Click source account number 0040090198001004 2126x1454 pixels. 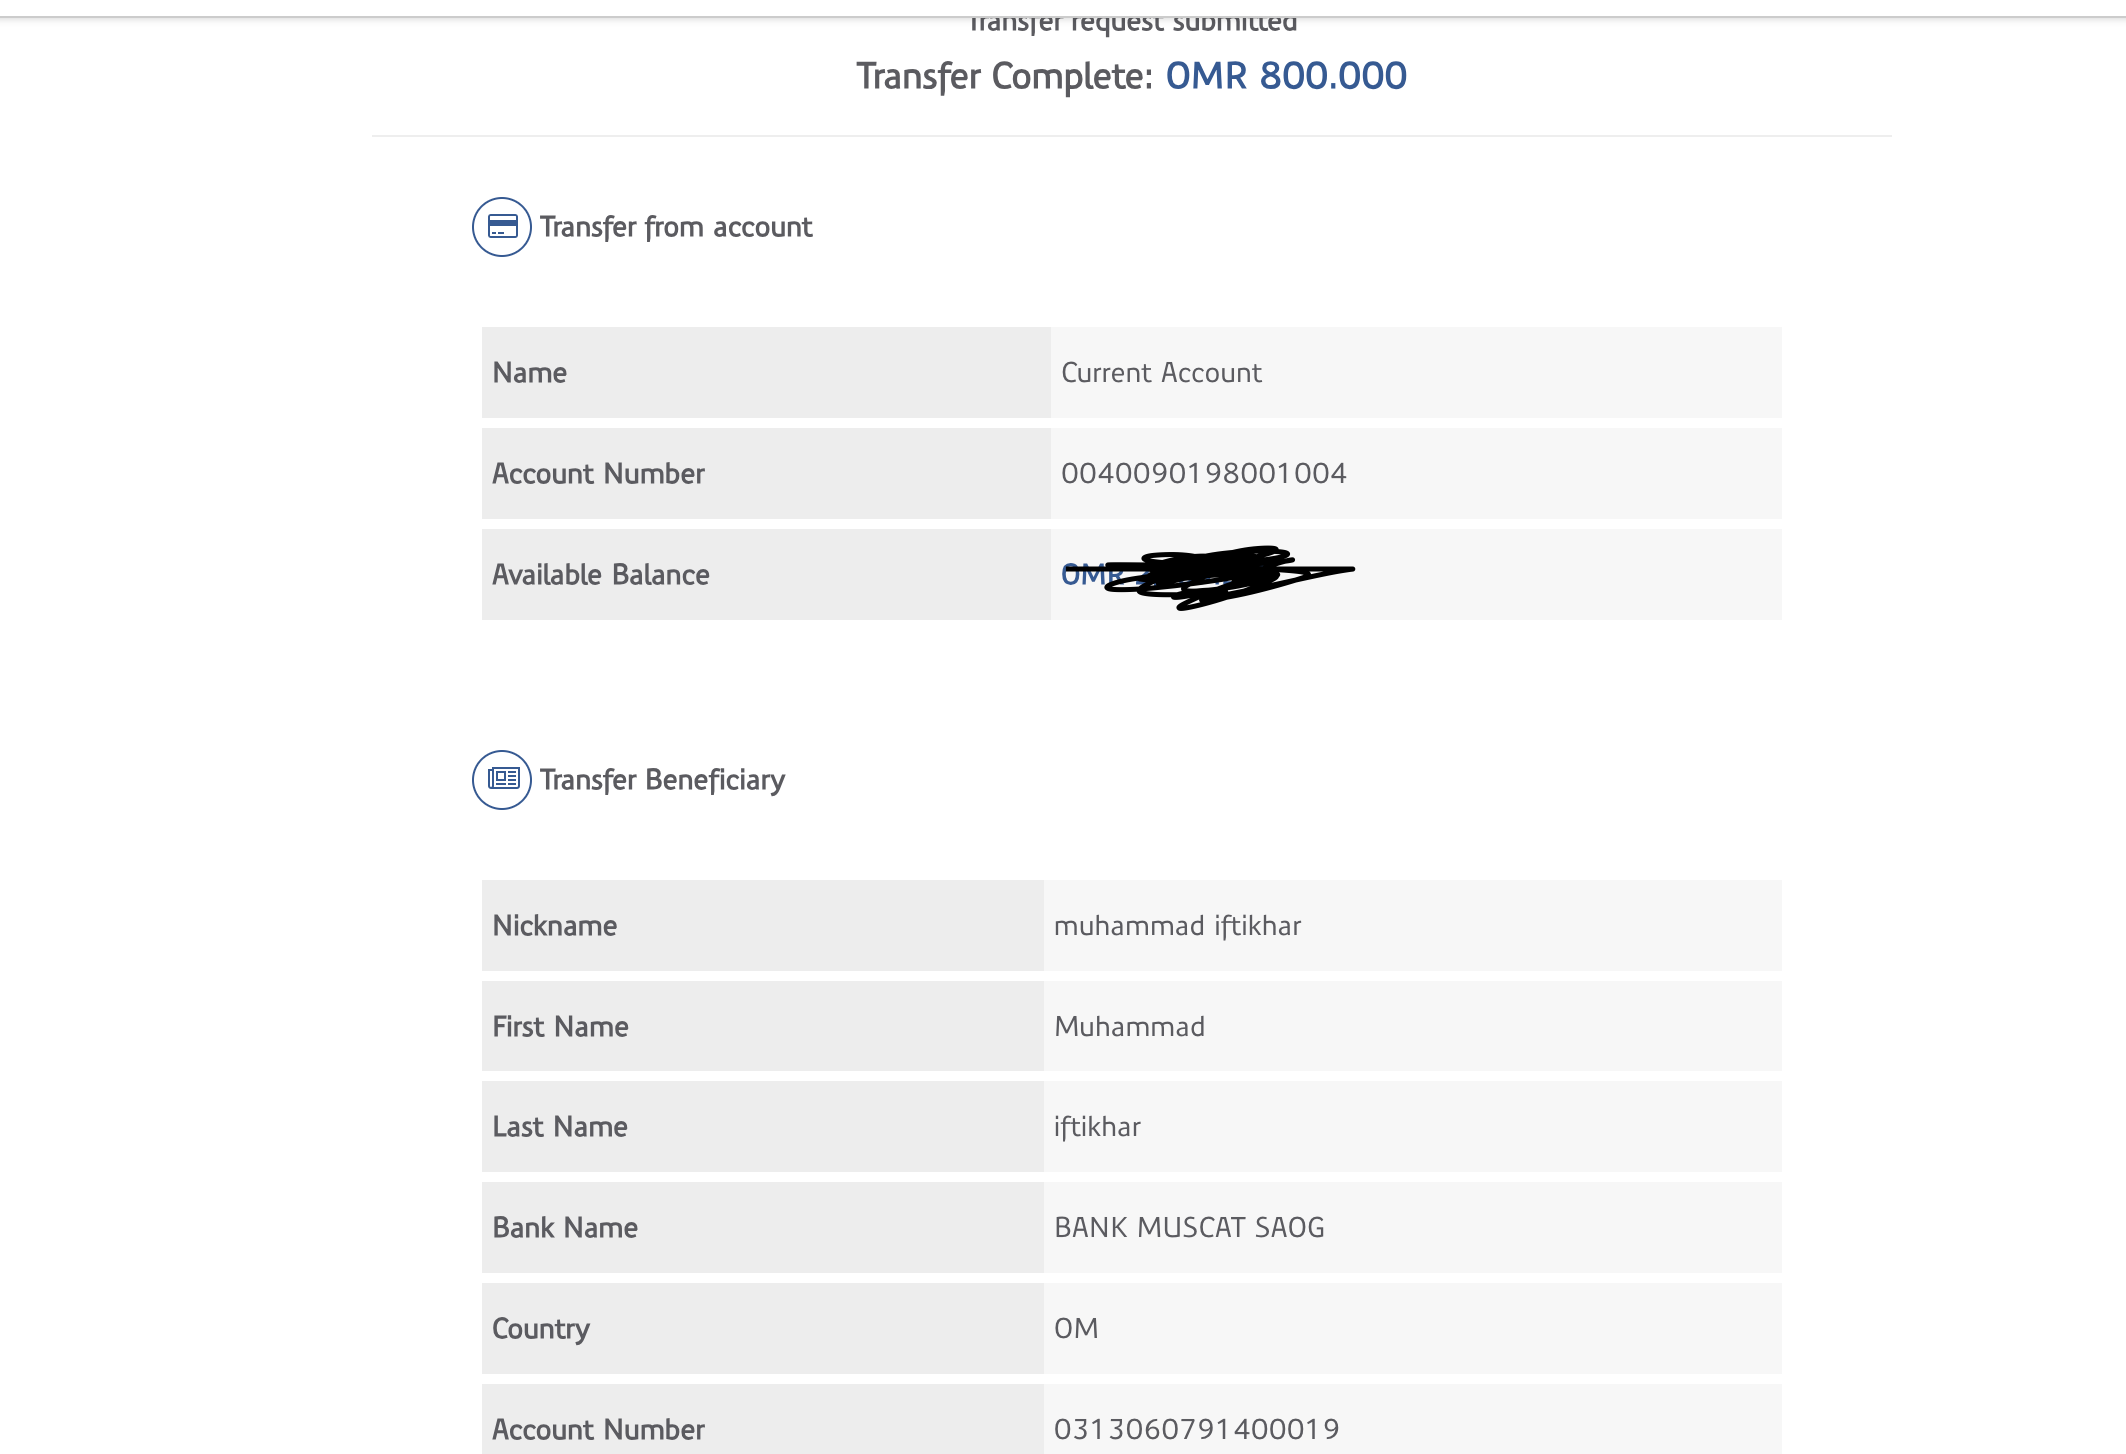[x=1204, y=473]
